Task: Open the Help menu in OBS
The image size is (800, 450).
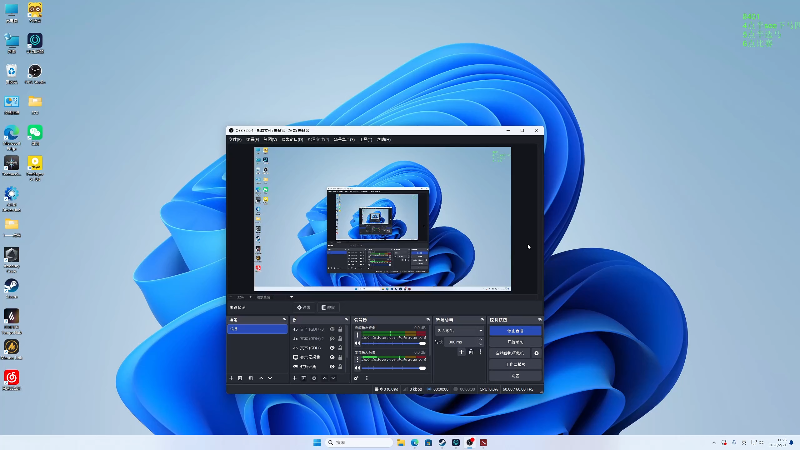Action: [382, 140]
